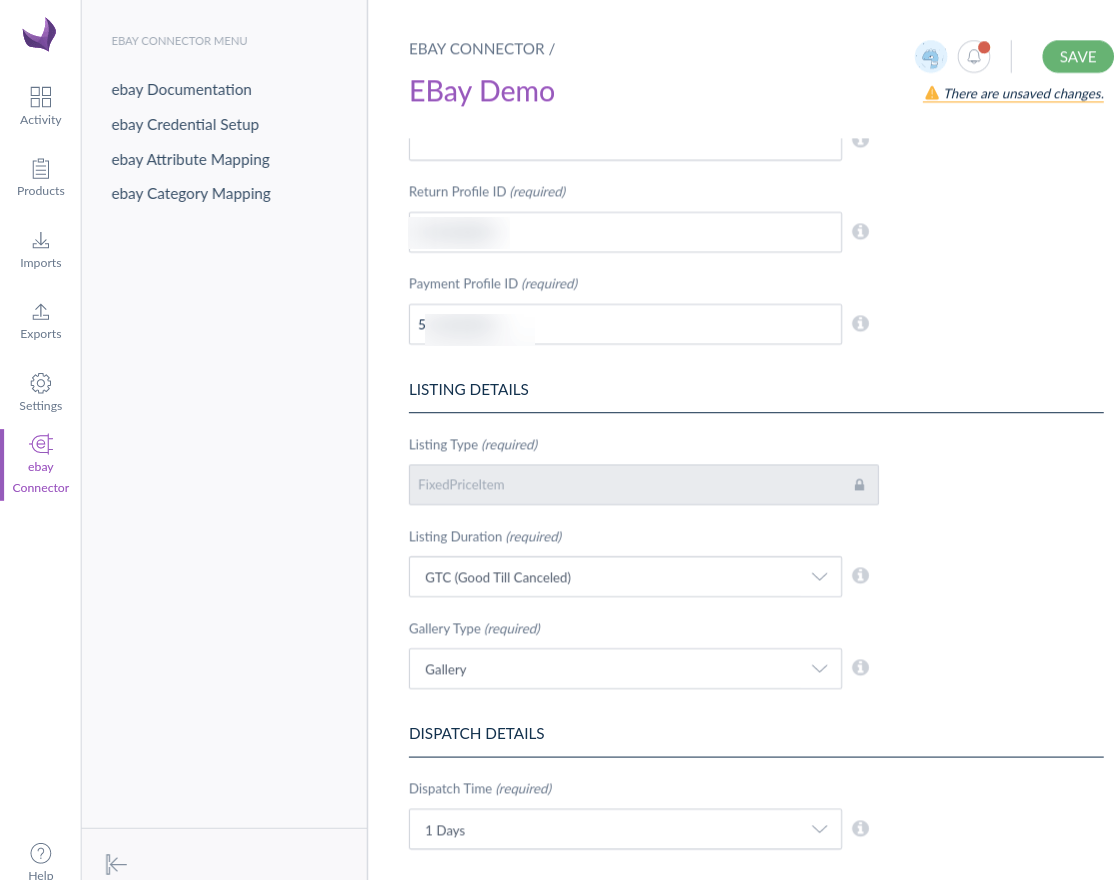Image resolution: width=1120 pixels, height=880 pixels.
Task: Open the notifications bell
Action: point(974,57)
